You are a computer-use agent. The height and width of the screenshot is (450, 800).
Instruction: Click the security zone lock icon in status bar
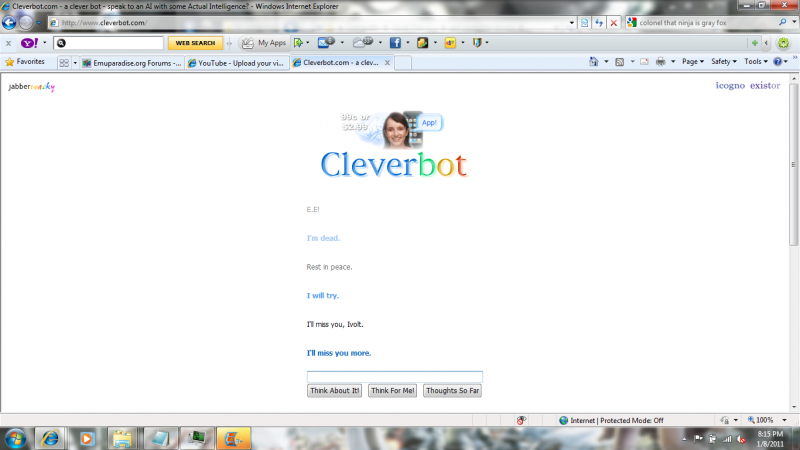pyautogui.click(x=724, y=420)
